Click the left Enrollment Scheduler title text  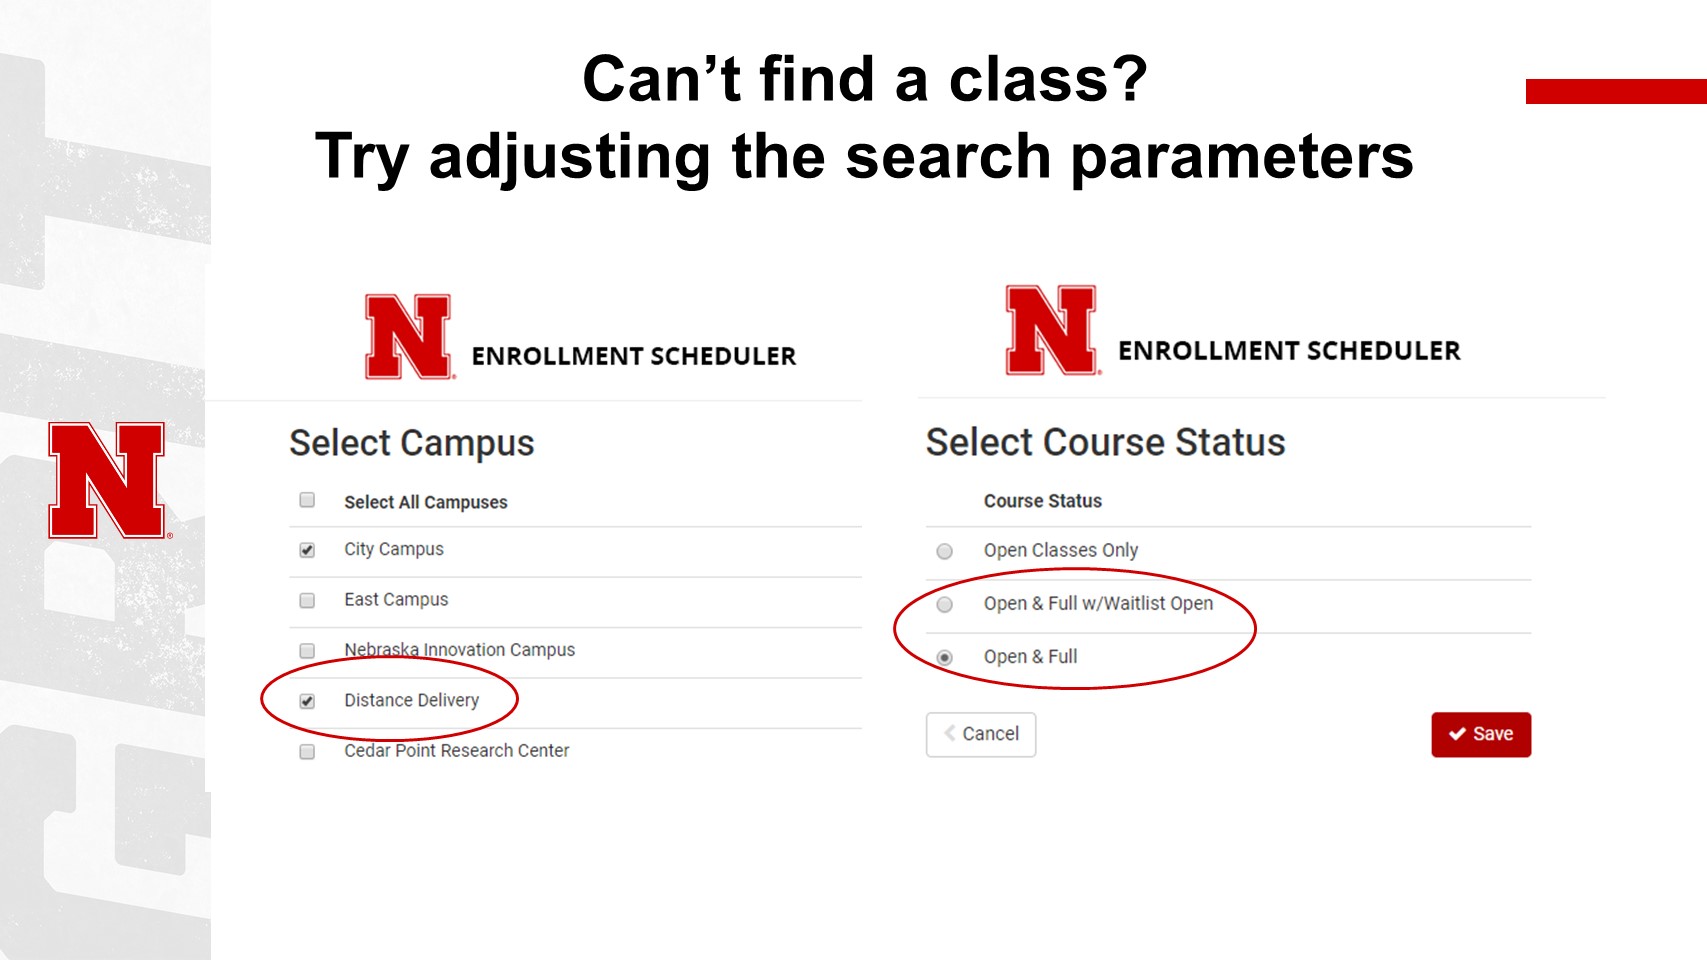click(633, 356)
